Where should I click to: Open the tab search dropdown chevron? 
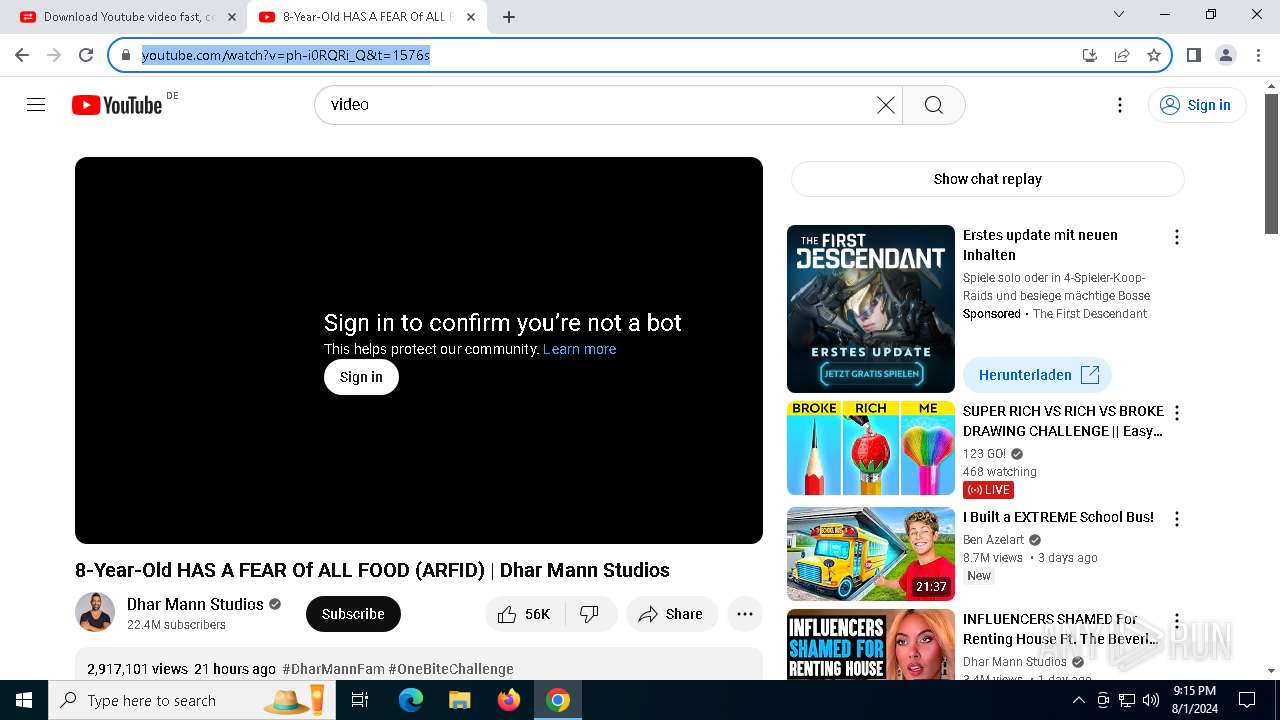tap(1119, 15)
